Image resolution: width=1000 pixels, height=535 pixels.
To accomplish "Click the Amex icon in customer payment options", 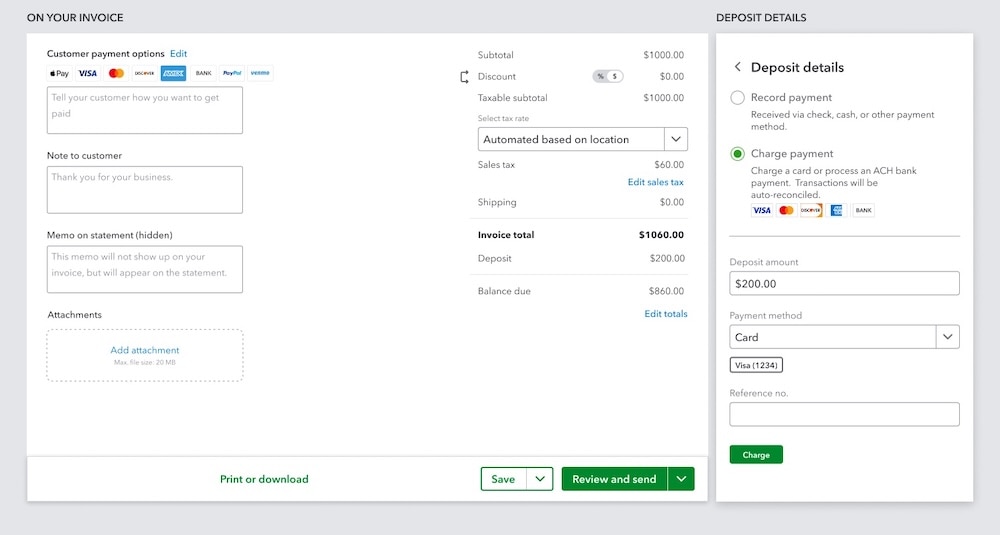I will [x=173, y=73].
